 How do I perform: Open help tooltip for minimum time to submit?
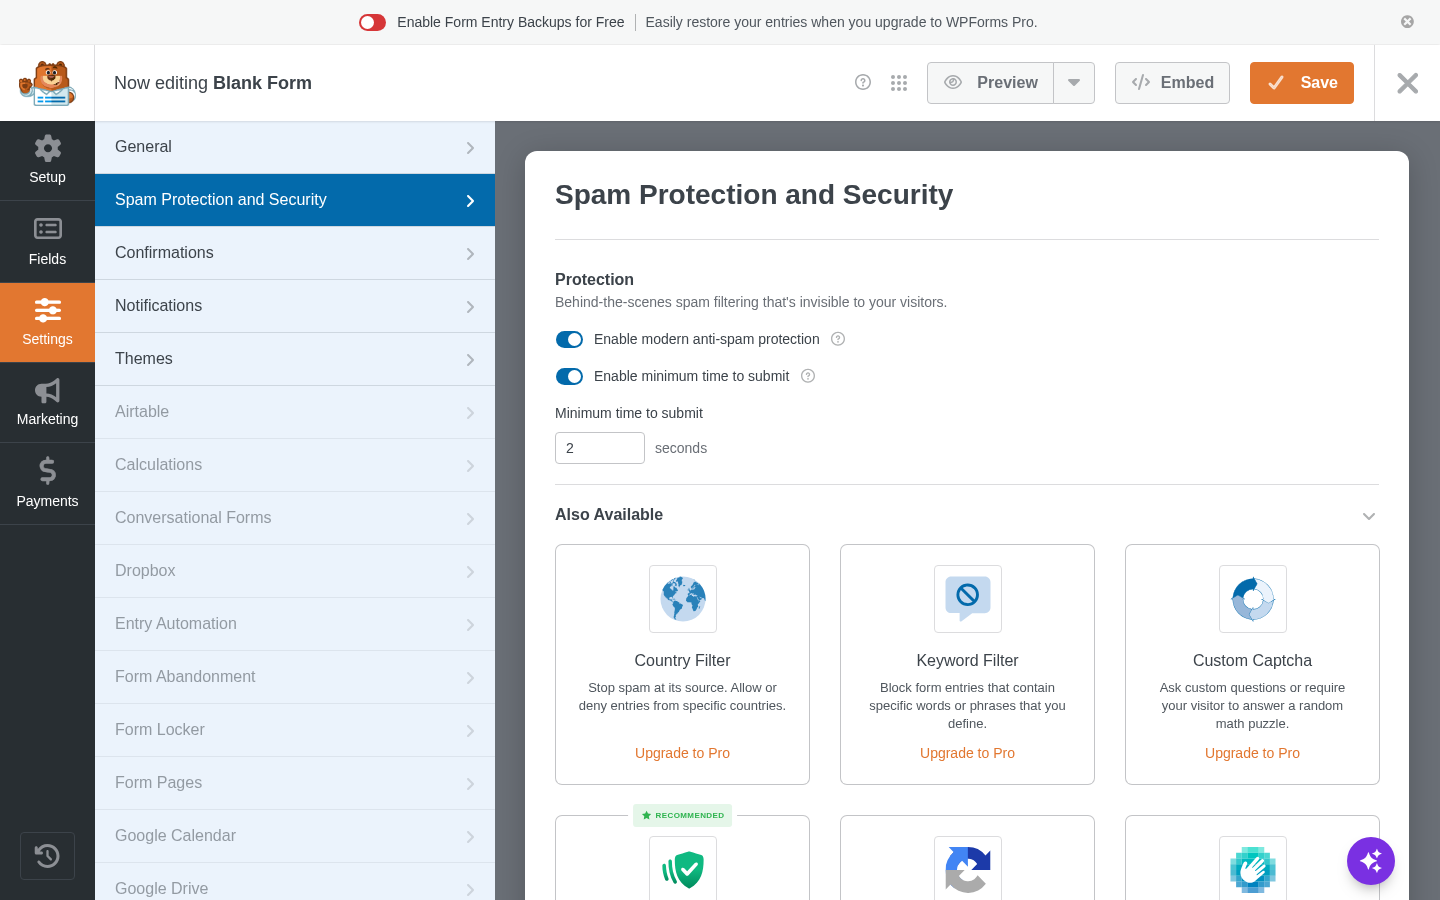coord(808,376)
